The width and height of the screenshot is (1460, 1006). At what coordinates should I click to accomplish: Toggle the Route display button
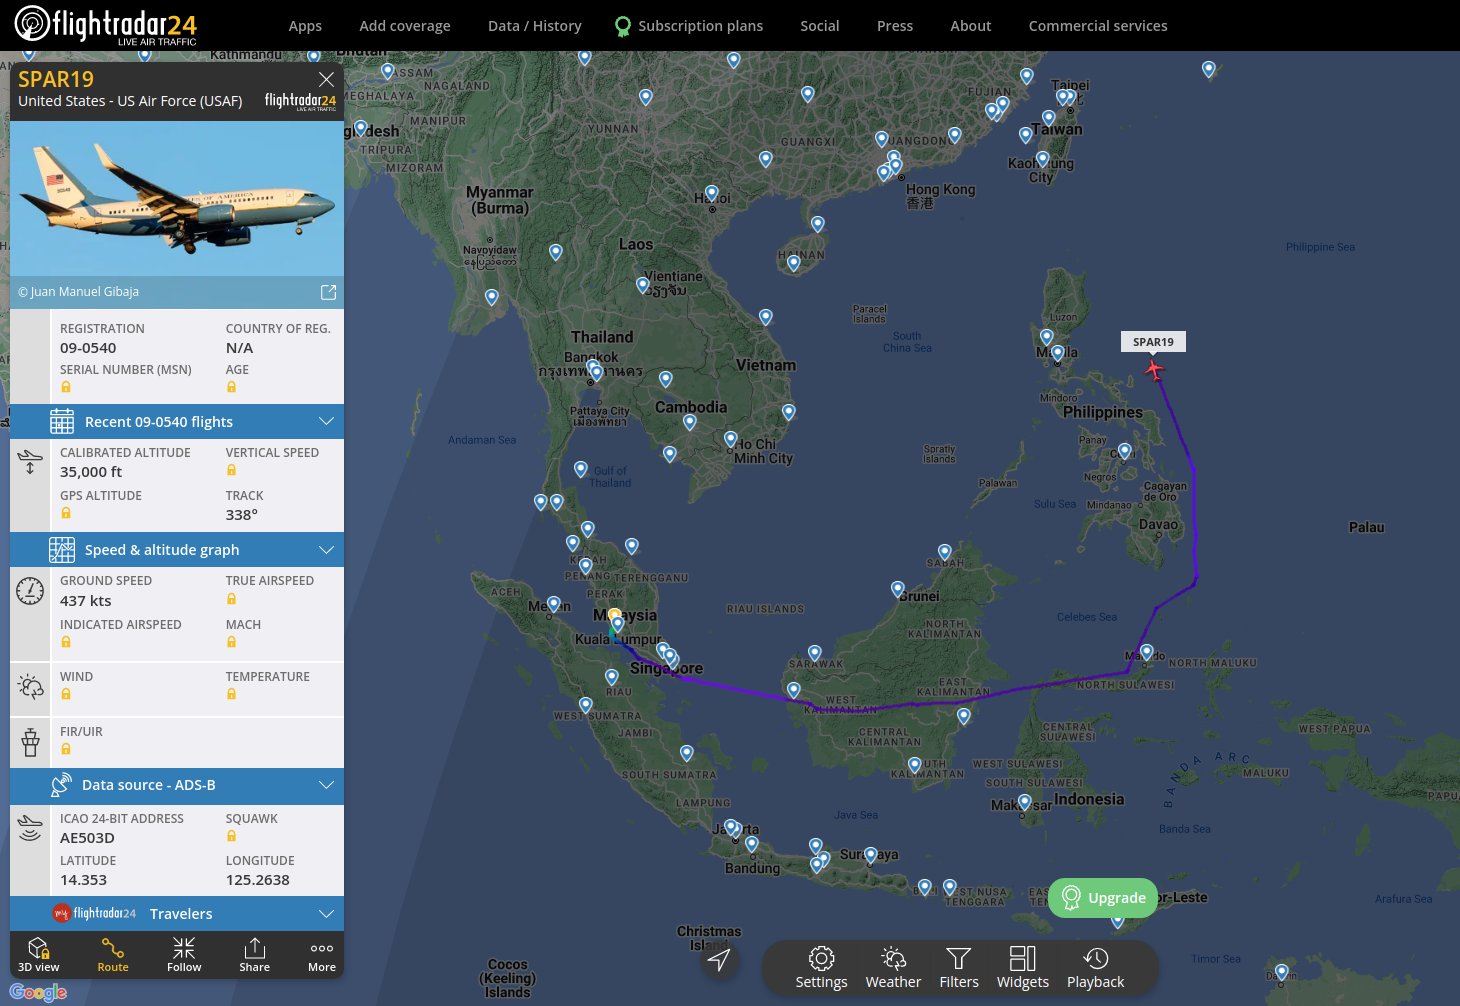[x=113, y=955]
